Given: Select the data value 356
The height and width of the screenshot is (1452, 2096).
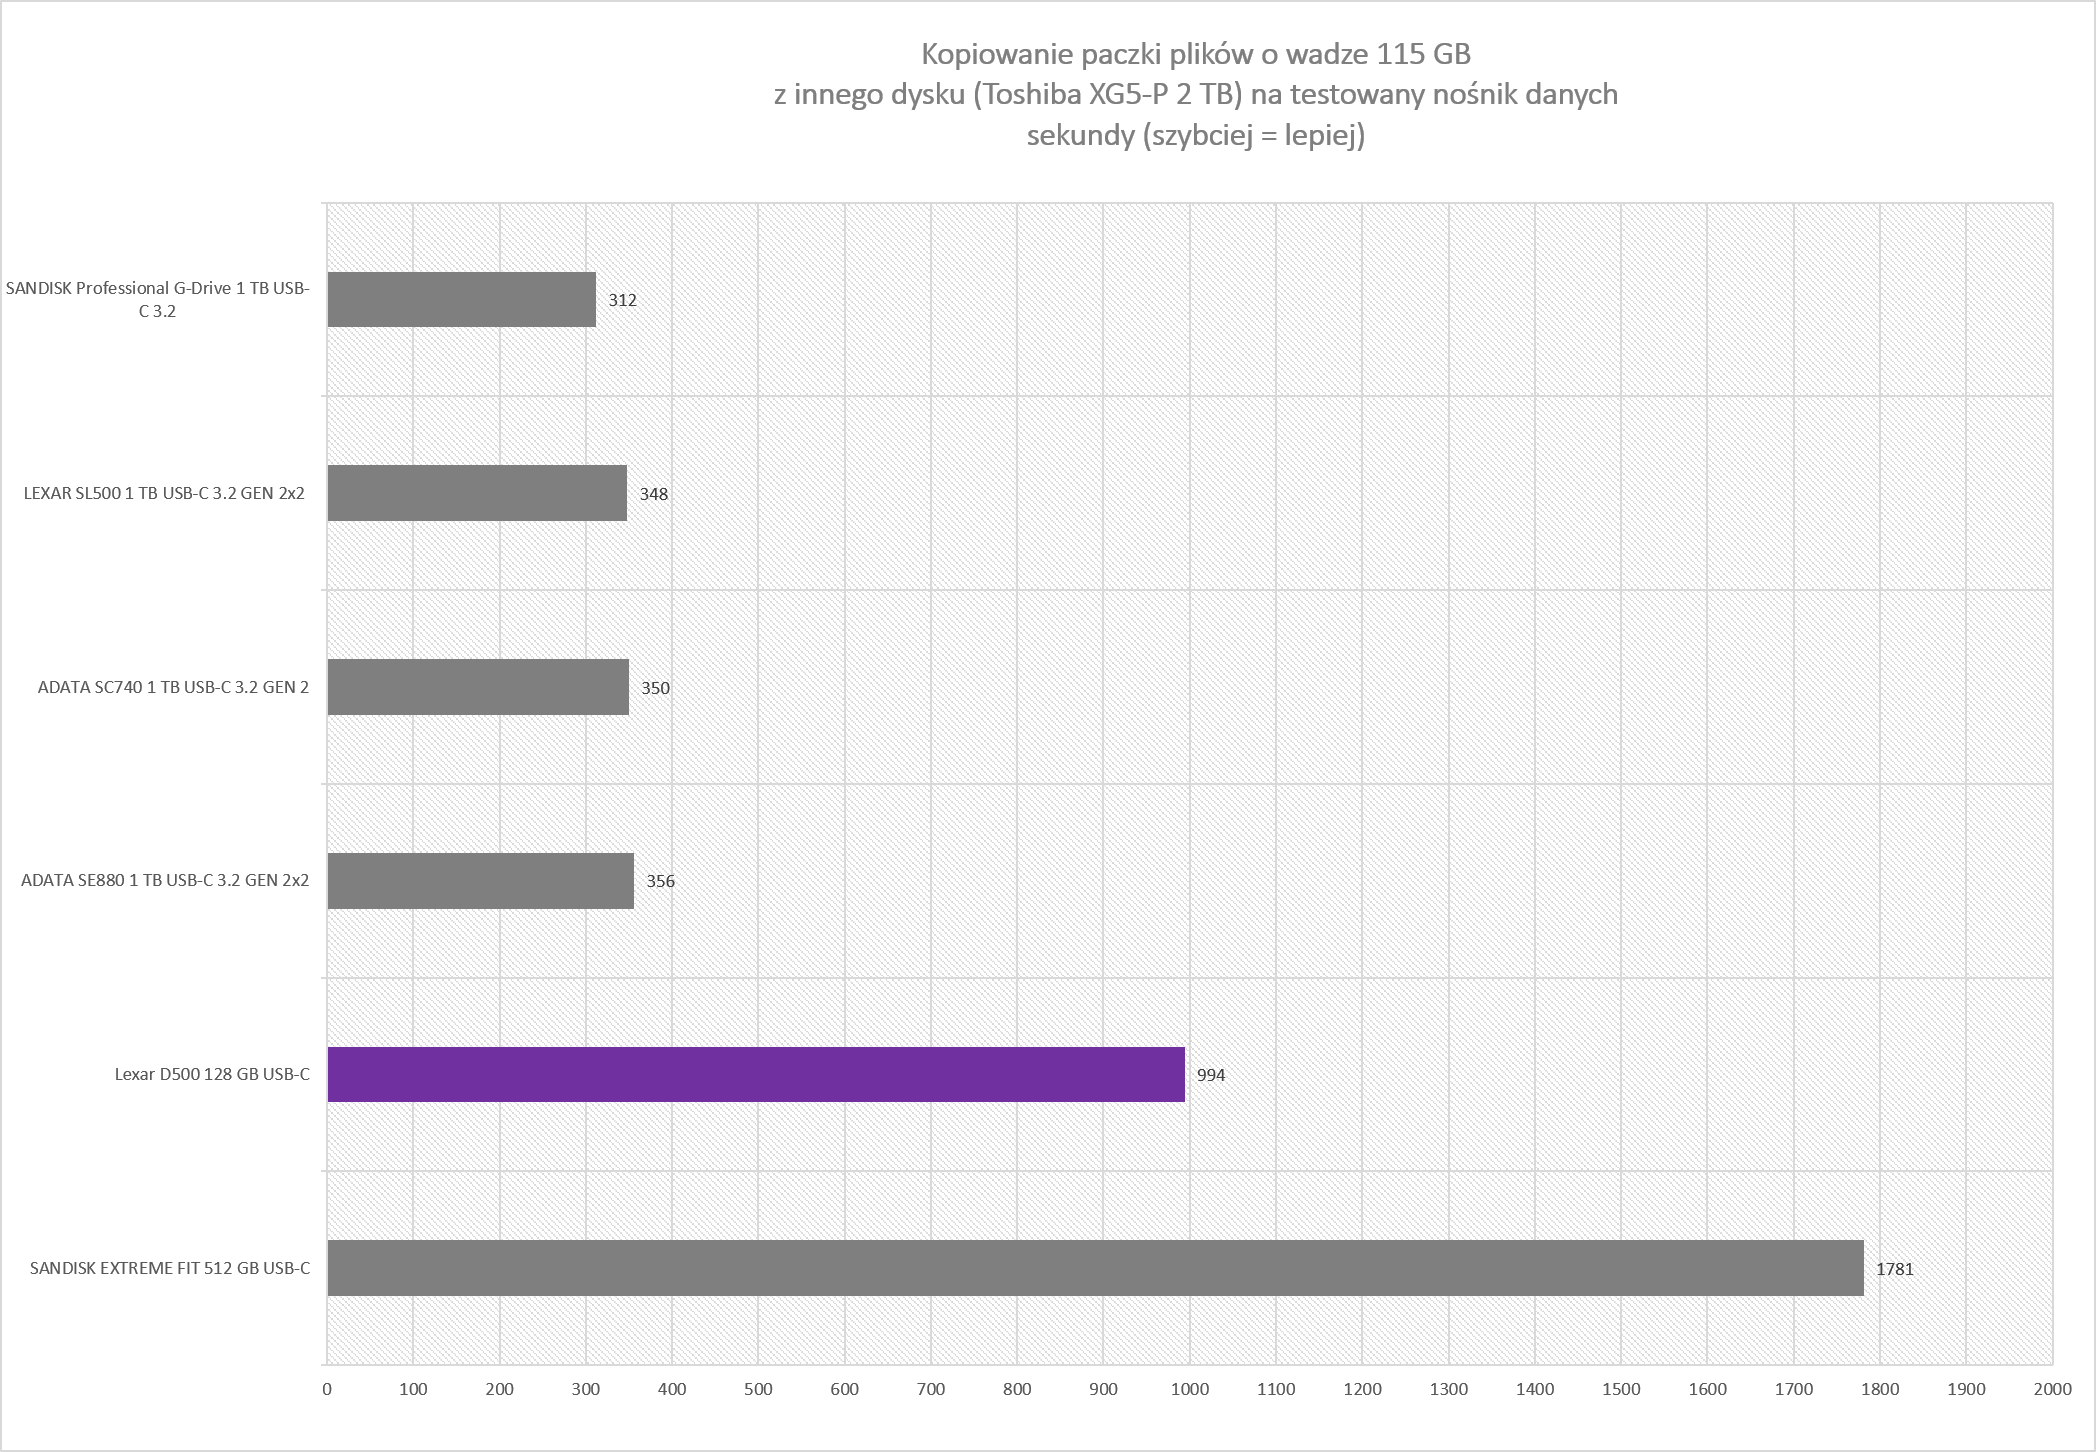Looking at the screenshot, I should click(661, 881).
